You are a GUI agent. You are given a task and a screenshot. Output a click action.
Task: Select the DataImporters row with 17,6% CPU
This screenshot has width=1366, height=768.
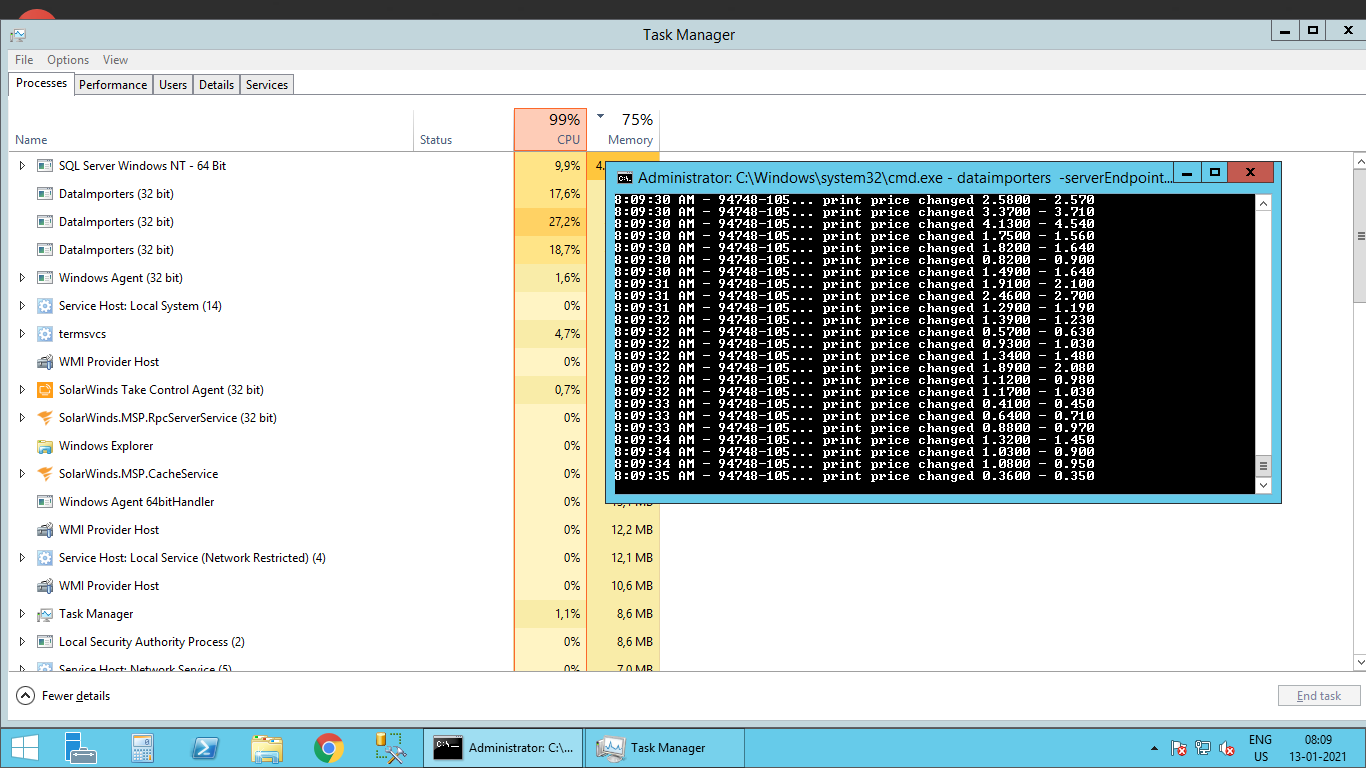pyautogui.click(x=334, y=194)
